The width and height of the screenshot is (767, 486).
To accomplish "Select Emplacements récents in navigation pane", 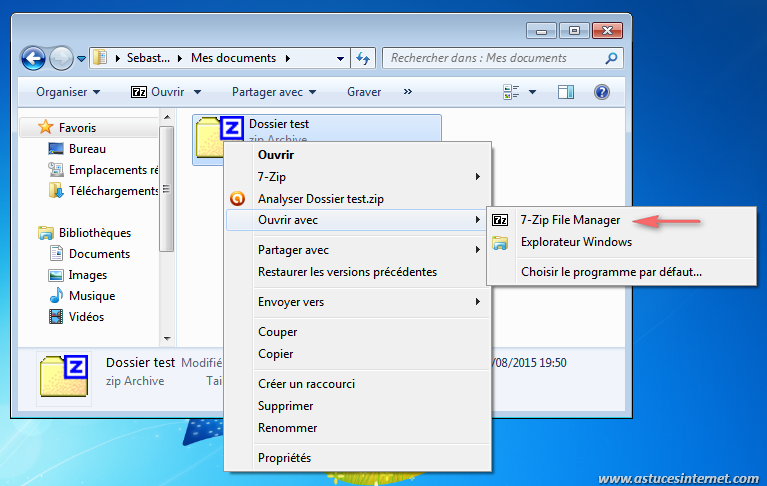I will [x=113, y=170].
